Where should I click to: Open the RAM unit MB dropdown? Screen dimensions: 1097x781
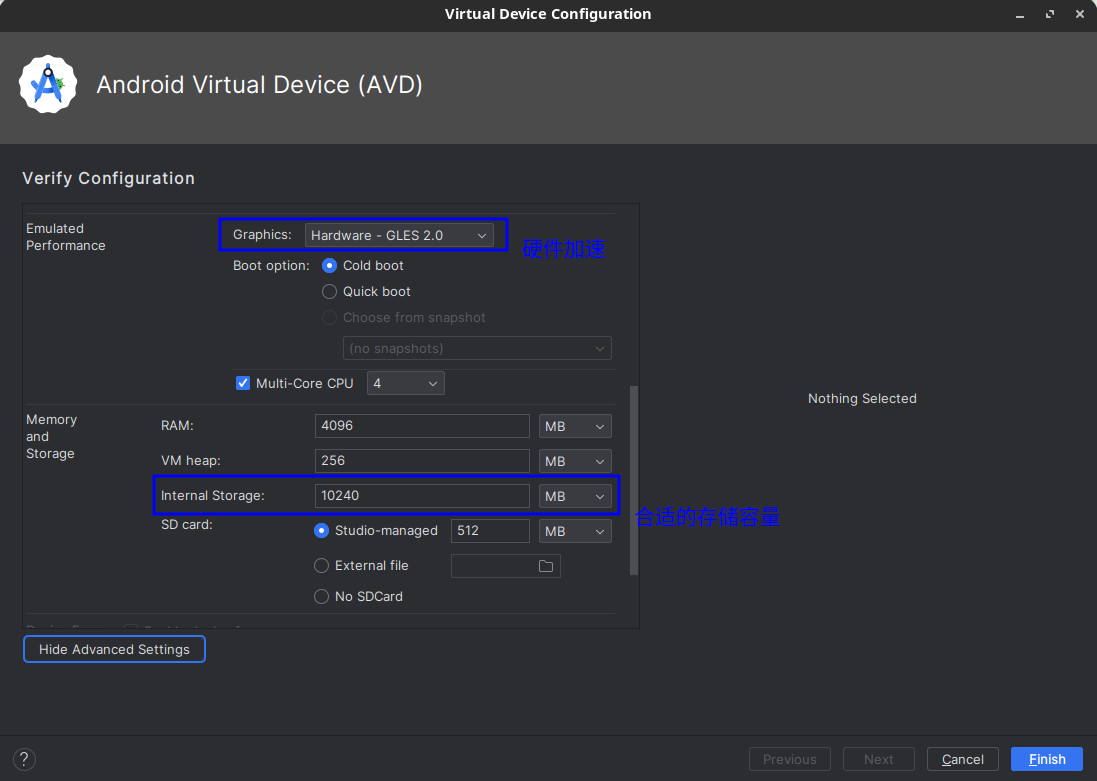tap(574, 426)
